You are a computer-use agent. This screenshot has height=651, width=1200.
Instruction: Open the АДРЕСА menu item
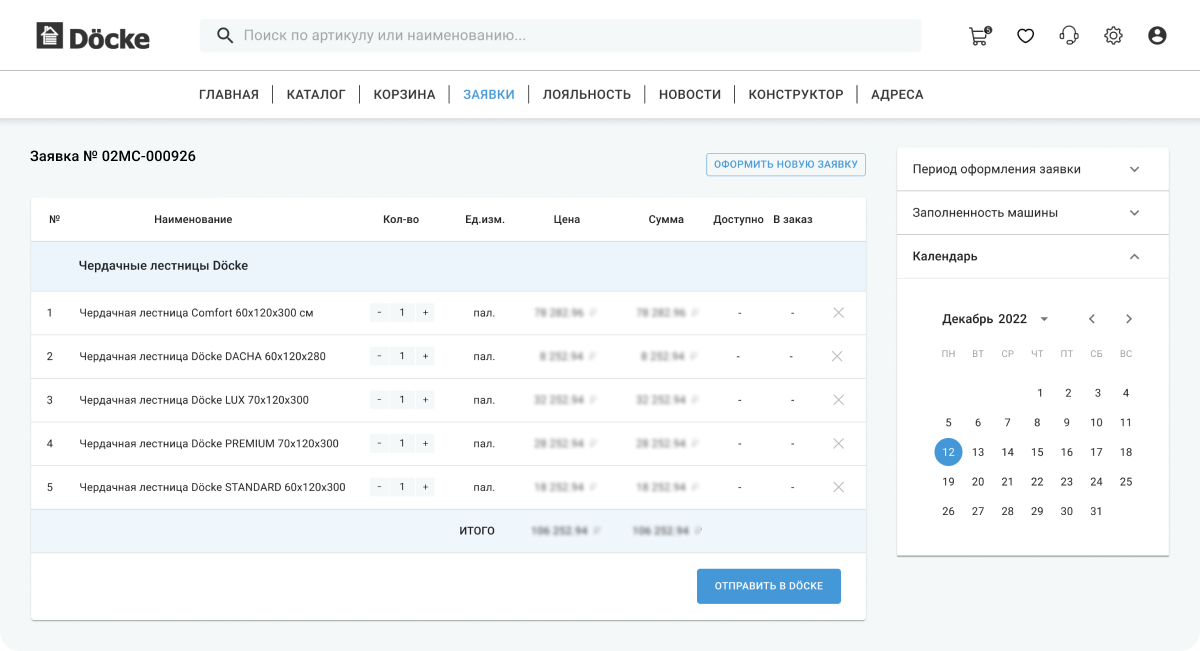897,94
